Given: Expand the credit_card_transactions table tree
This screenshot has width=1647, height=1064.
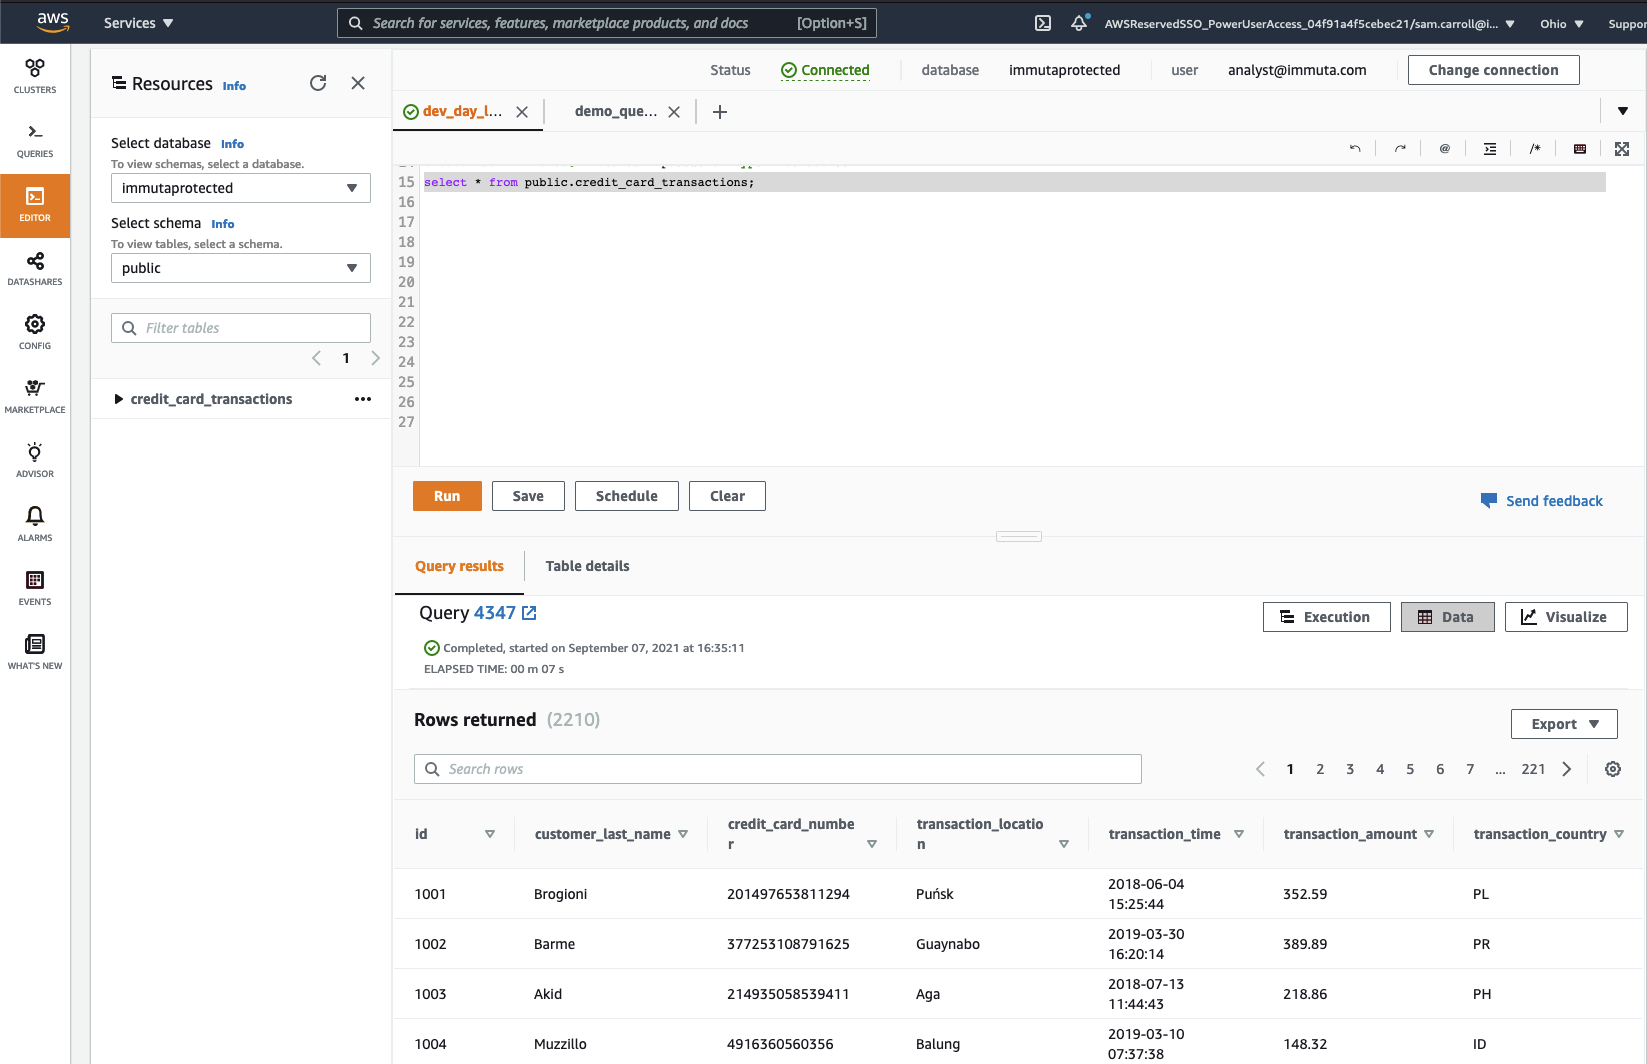Looking at the screenshot, I should [x=119, y=399].
